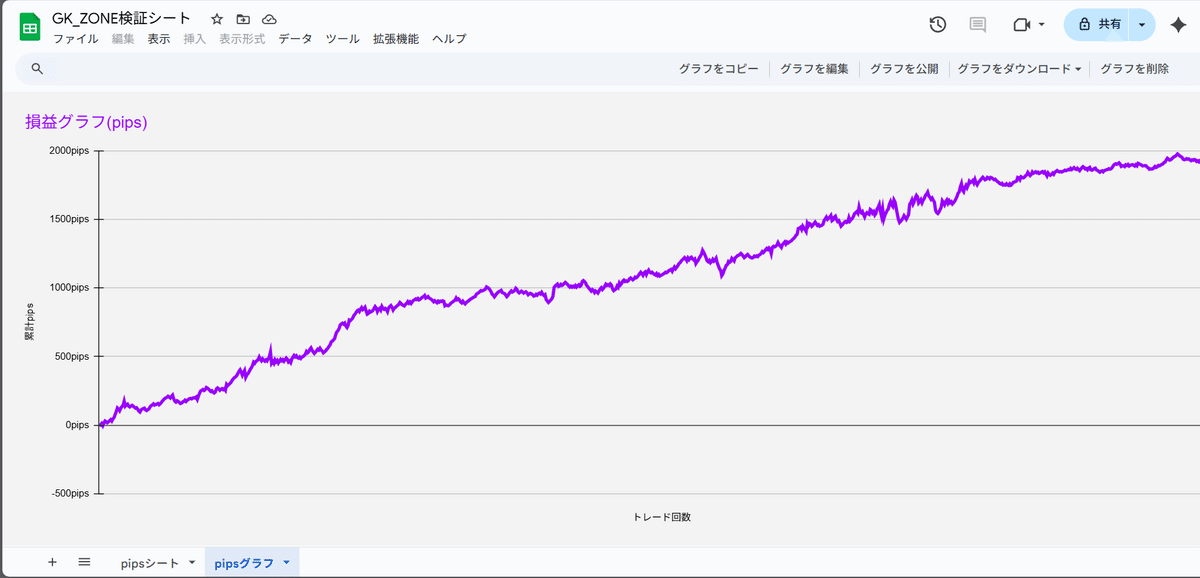The width and height of the screenshot is (1200, 578).
Task: Open Gemini with the sparkle icon
Action: coord(1177,24)
